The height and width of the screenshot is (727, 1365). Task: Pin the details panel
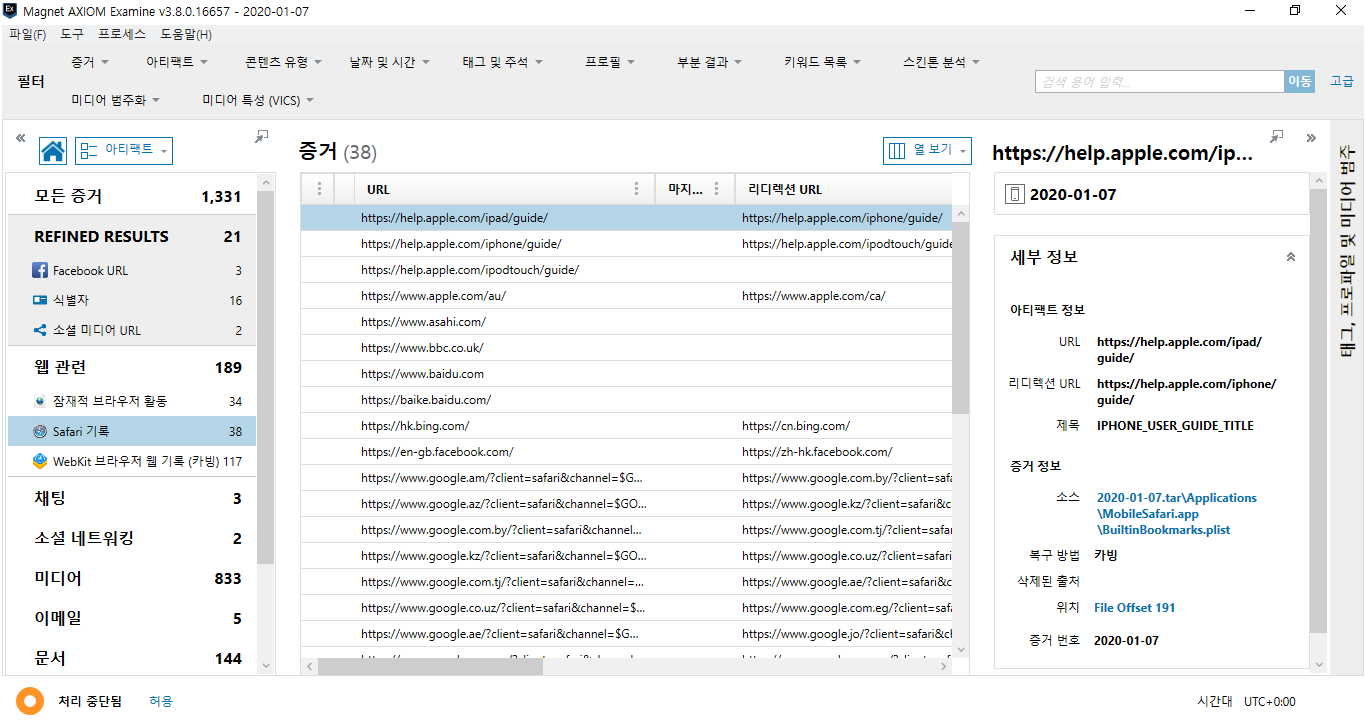(1277, 136)
